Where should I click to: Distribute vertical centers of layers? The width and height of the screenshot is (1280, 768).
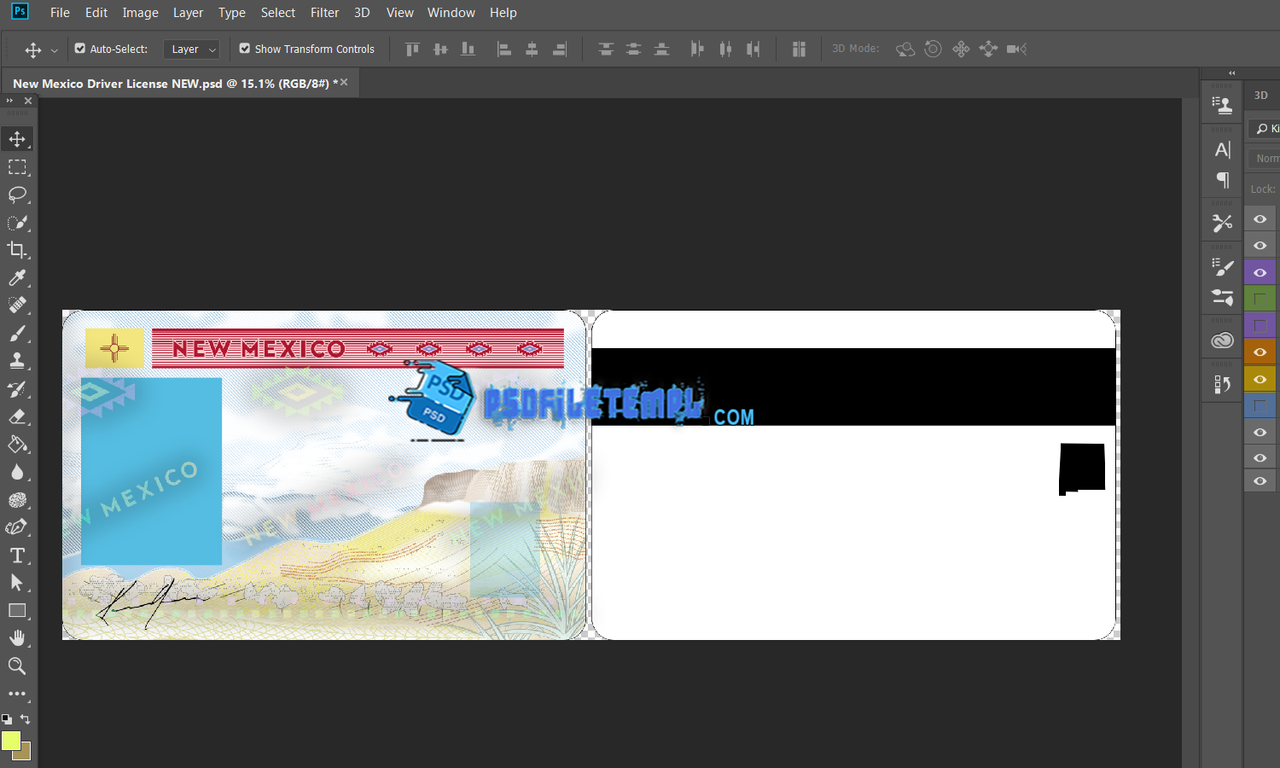pyautogui.click(x=633, y=49)
